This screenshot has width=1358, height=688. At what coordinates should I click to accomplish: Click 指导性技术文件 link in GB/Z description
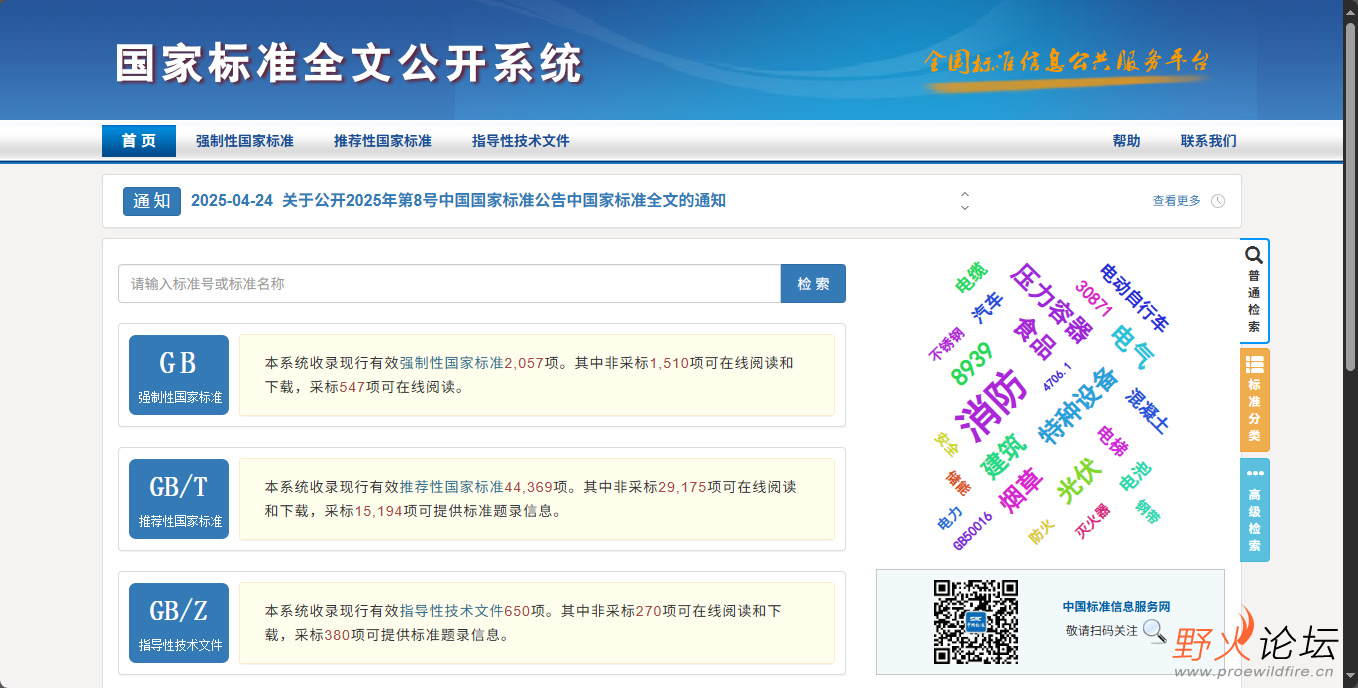pos(452,611)
